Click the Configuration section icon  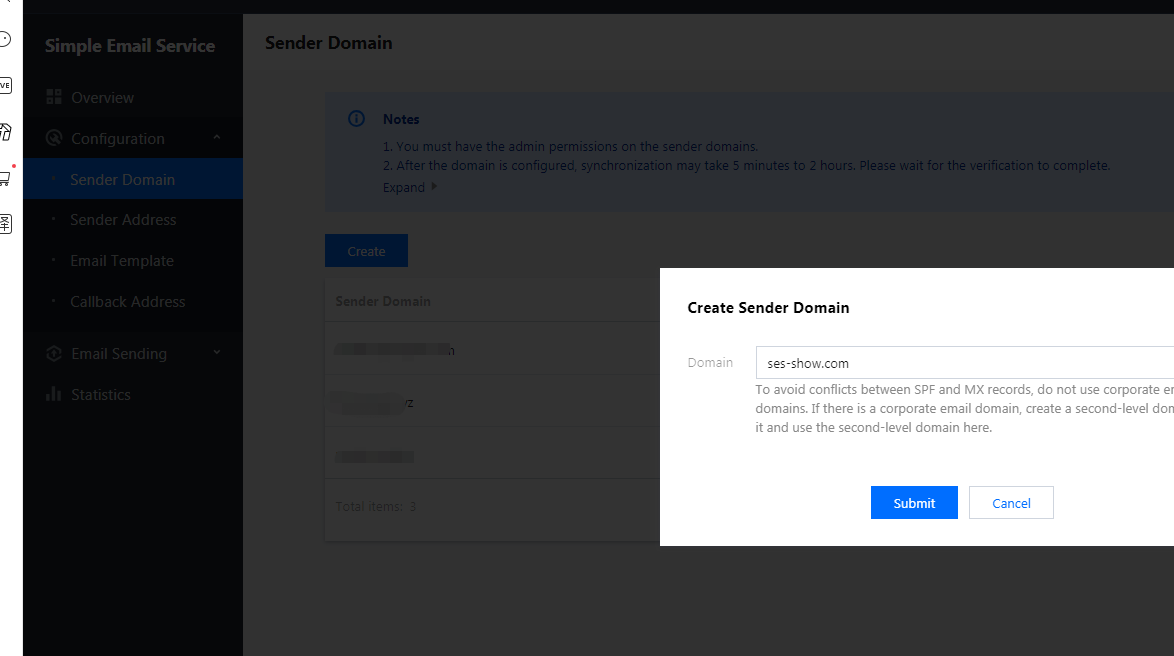pyautogui.click(x=54, y=138)
